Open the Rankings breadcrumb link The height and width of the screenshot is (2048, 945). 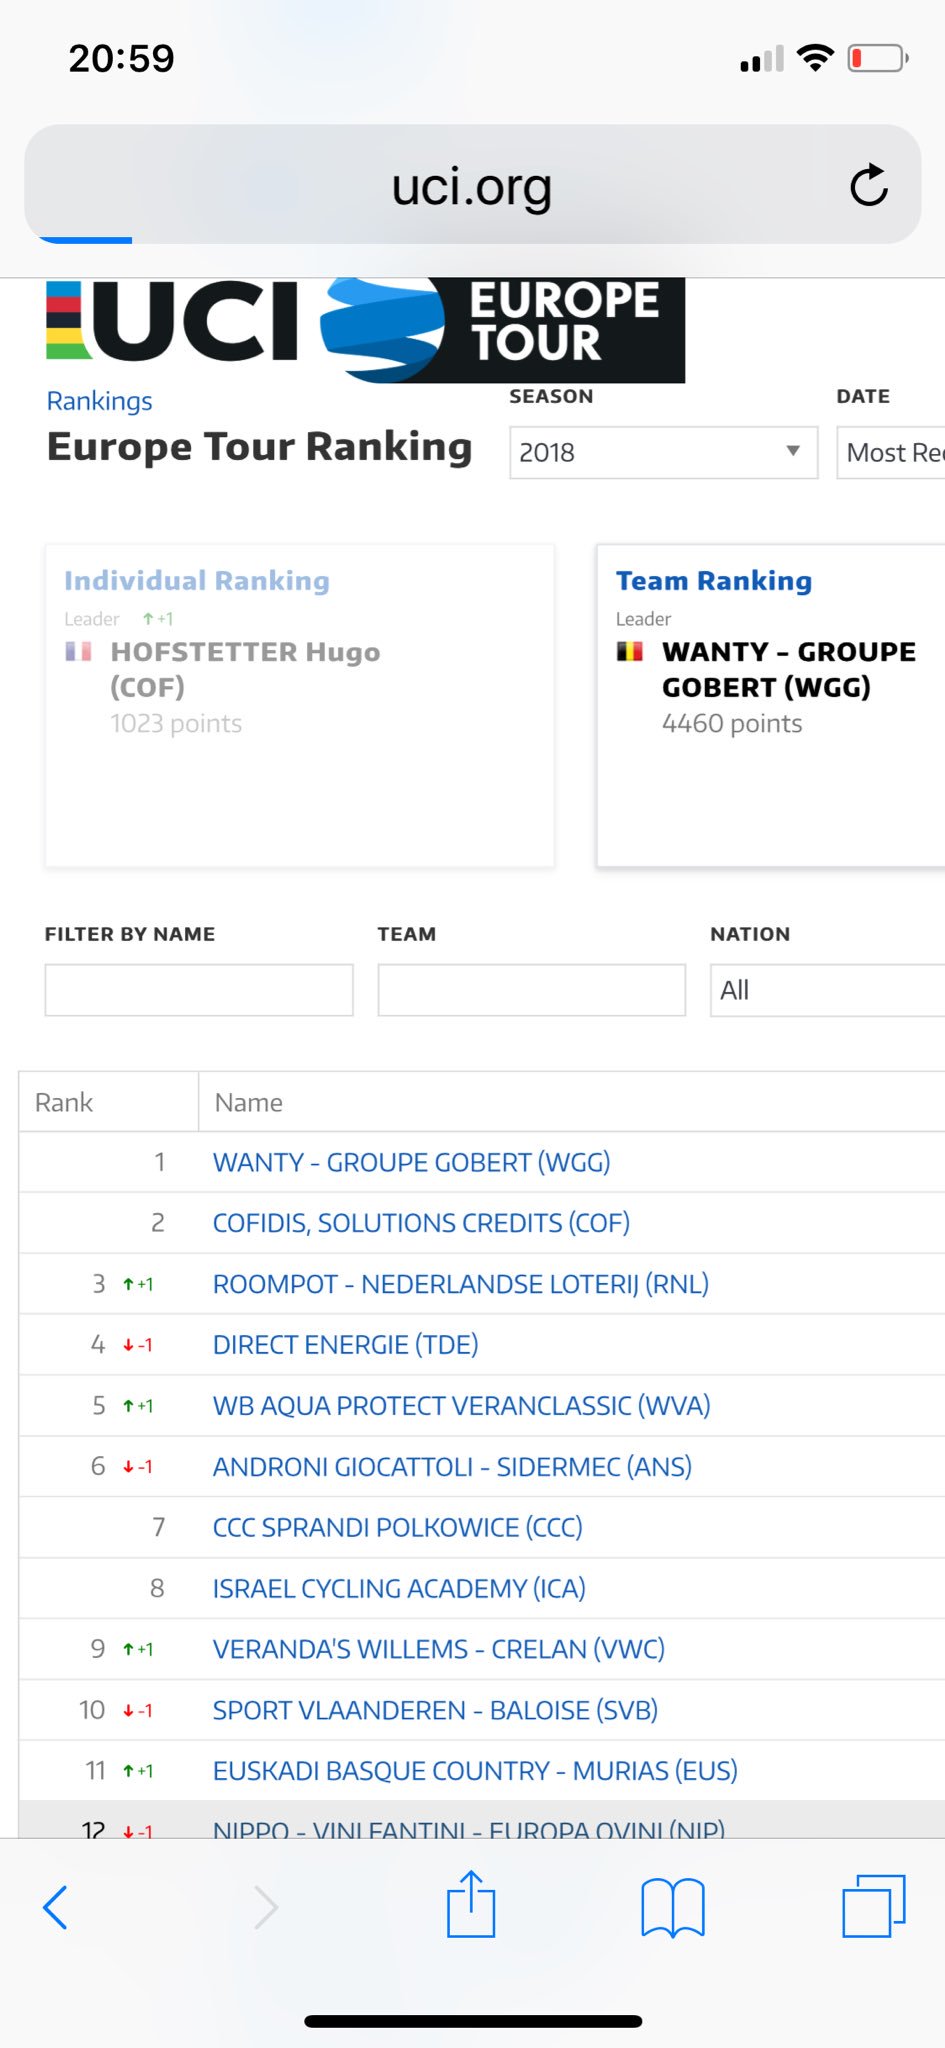click(x=99, y=401)
